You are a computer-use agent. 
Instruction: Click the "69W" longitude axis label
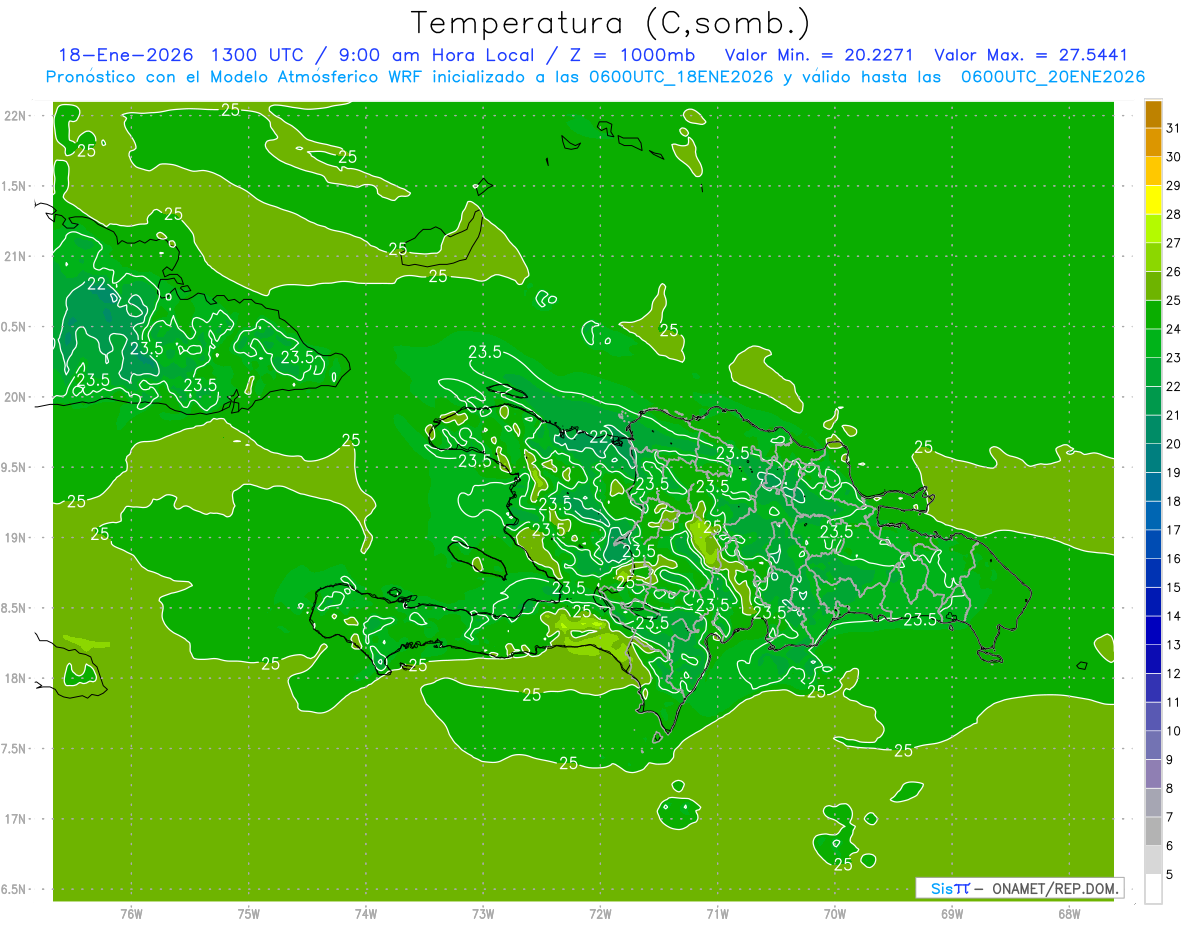click(951, 913)
